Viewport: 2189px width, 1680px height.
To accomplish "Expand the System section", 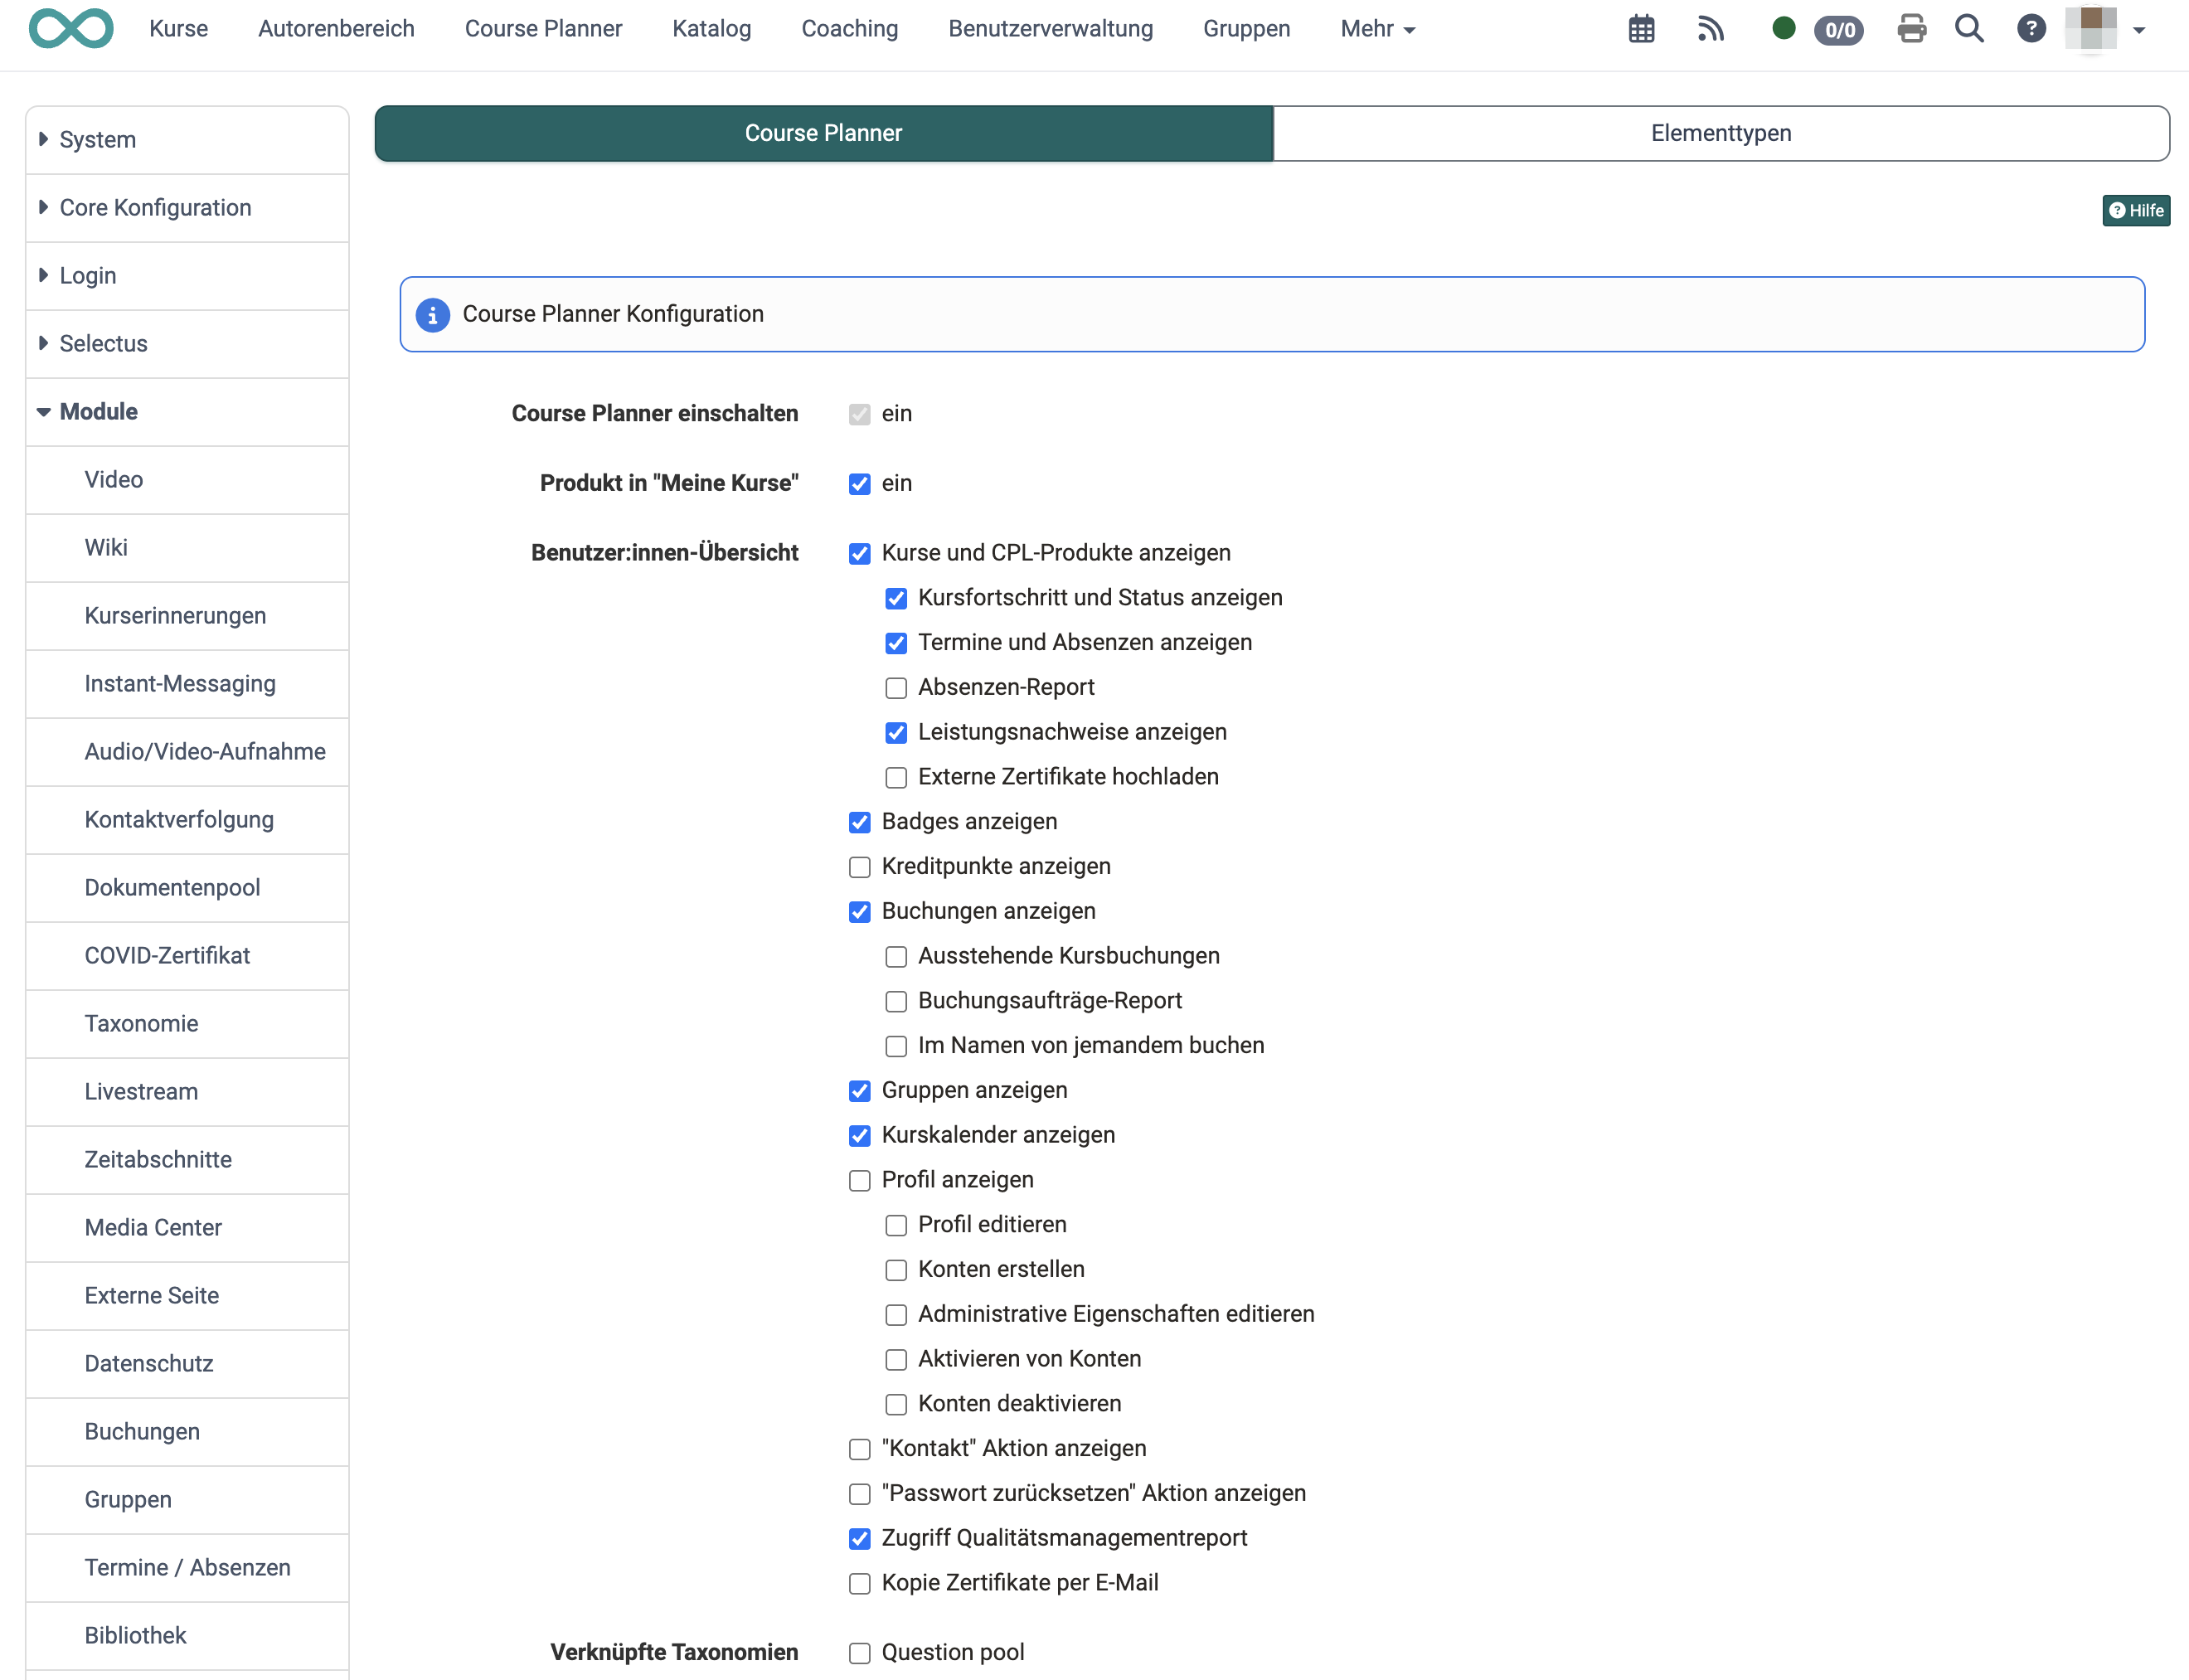I will coord(187,140).
